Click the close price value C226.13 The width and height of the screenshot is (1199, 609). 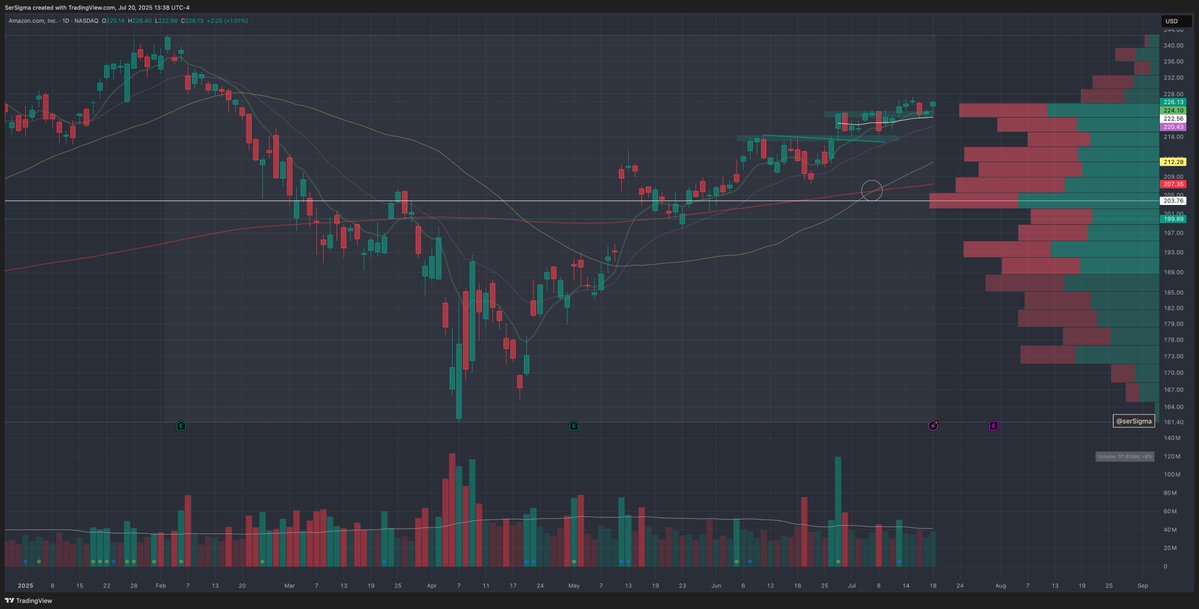click(194, 21)
